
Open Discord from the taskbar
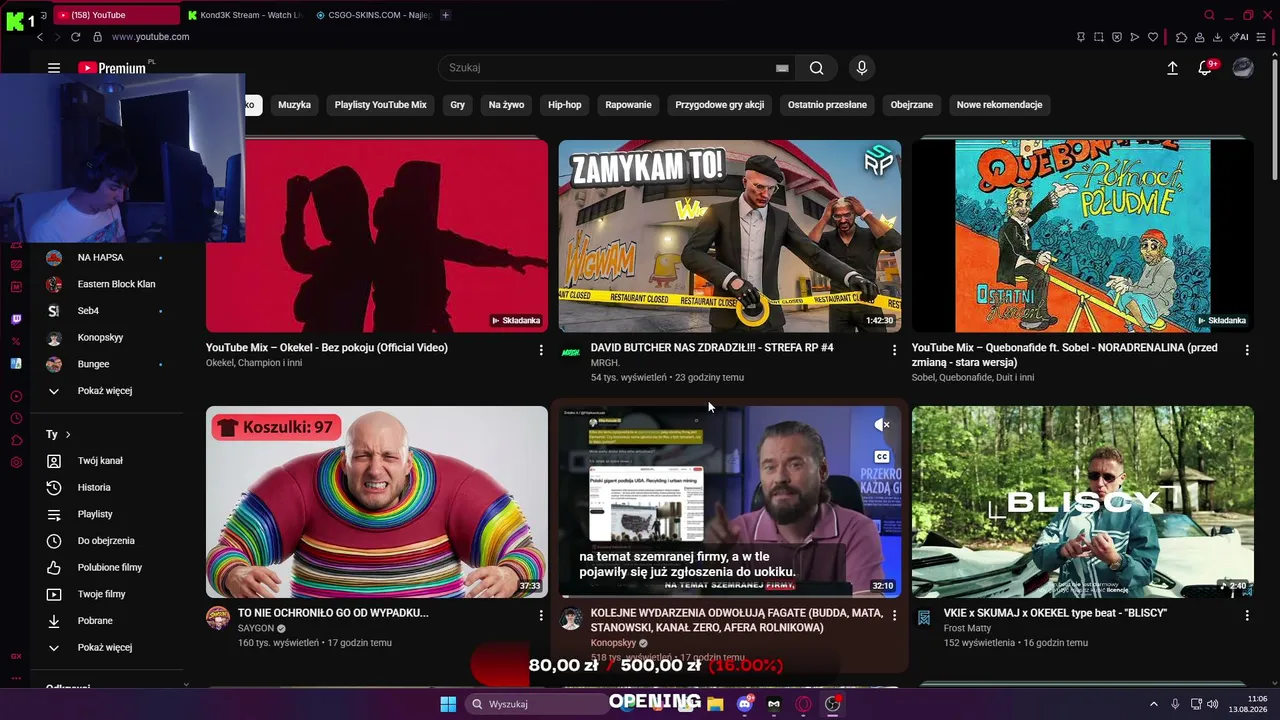point(745,704)
